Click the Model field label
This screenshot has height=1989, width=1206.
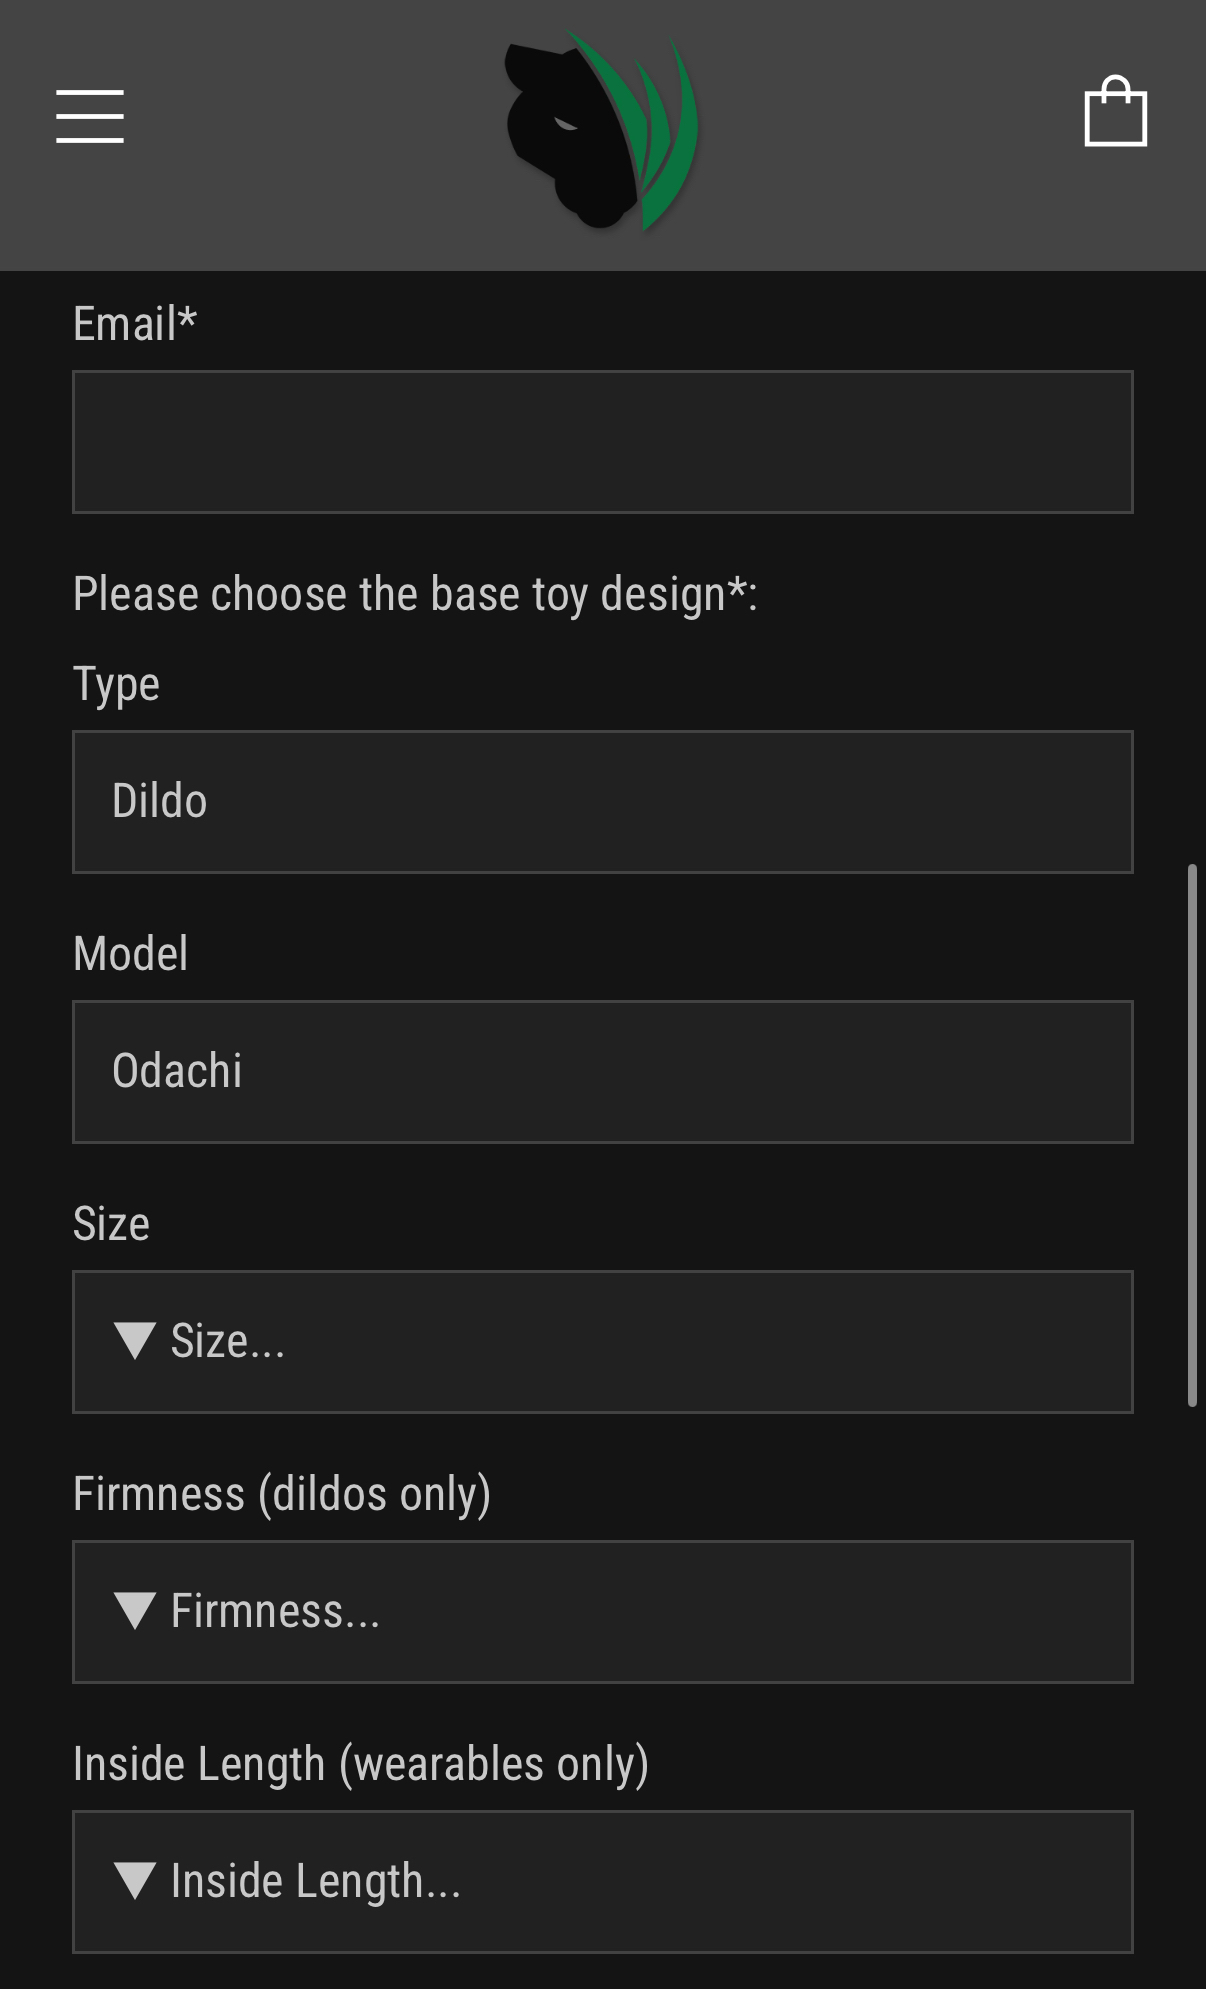click(x=130, y=954)
